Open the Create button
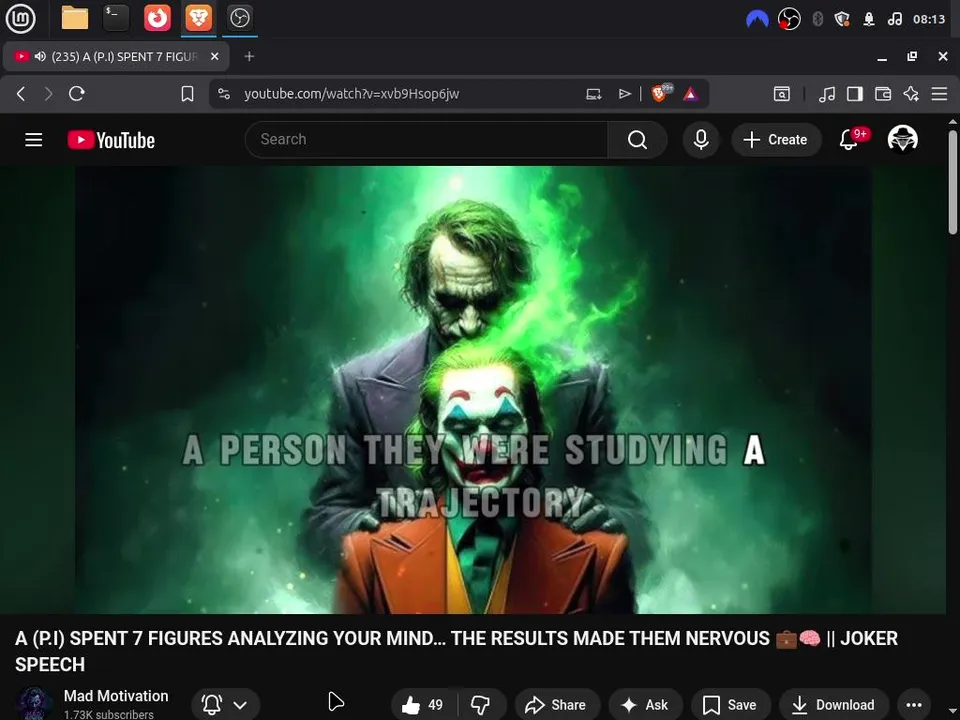Image resolution: width=960 pixels, height=720 pixels. (776, 140)
